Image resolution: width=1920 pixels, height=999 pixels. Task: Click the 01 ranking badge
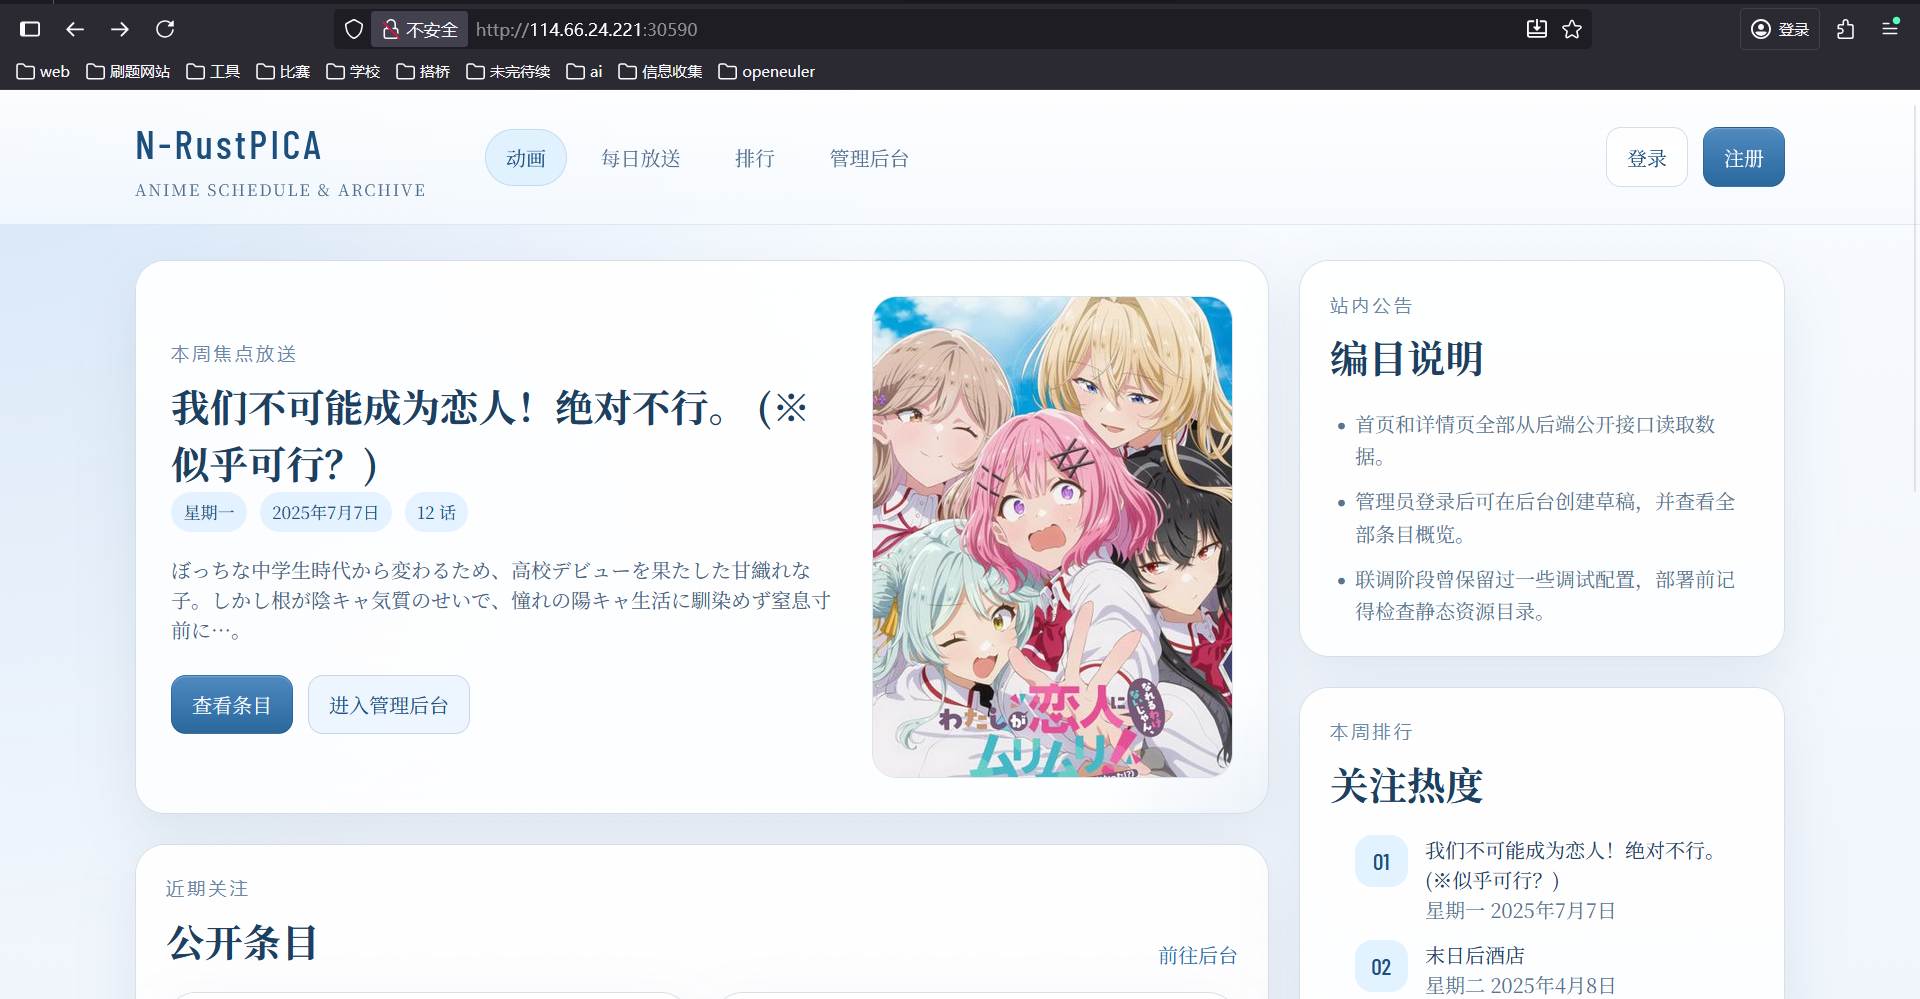(1381, 861)
